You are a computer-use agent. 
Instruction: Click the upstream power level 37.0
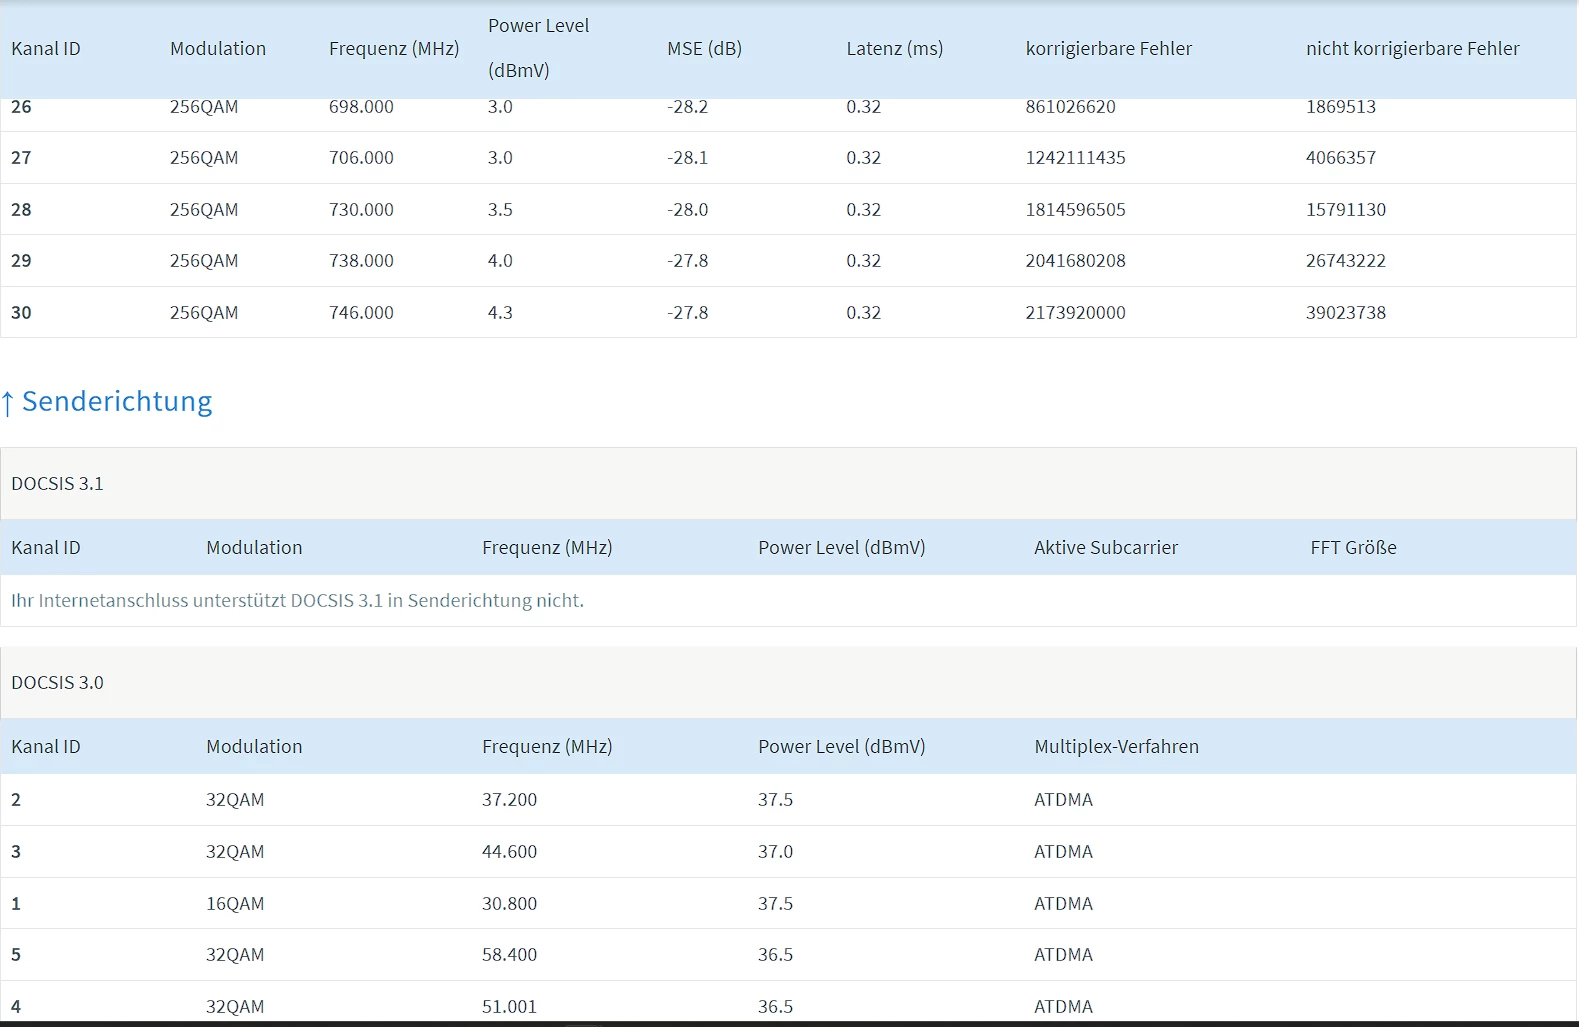tap(775, 852)
